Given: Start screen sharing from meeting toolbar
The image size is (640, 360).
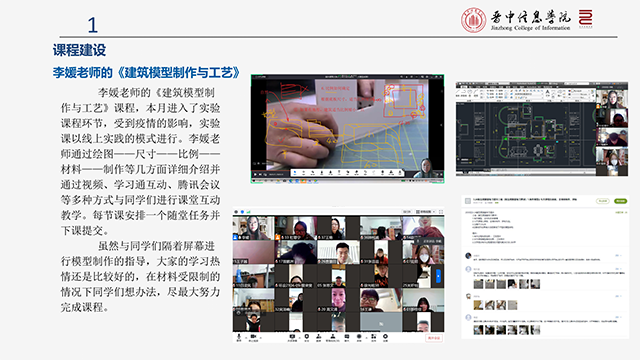Looking at the screenshot, I should (x=292, y=337).
